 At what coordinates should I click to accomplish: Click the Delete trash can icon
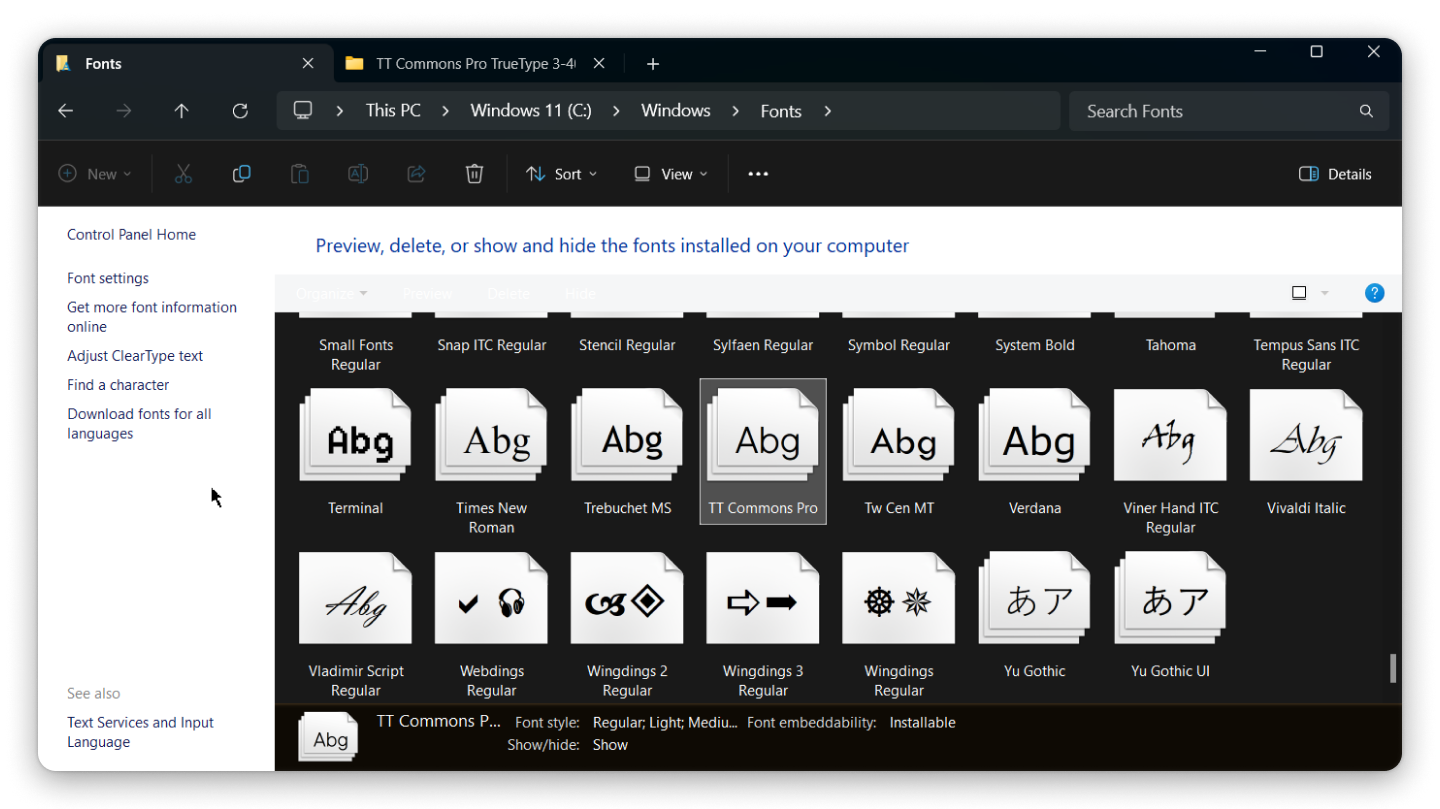(474, 174)
